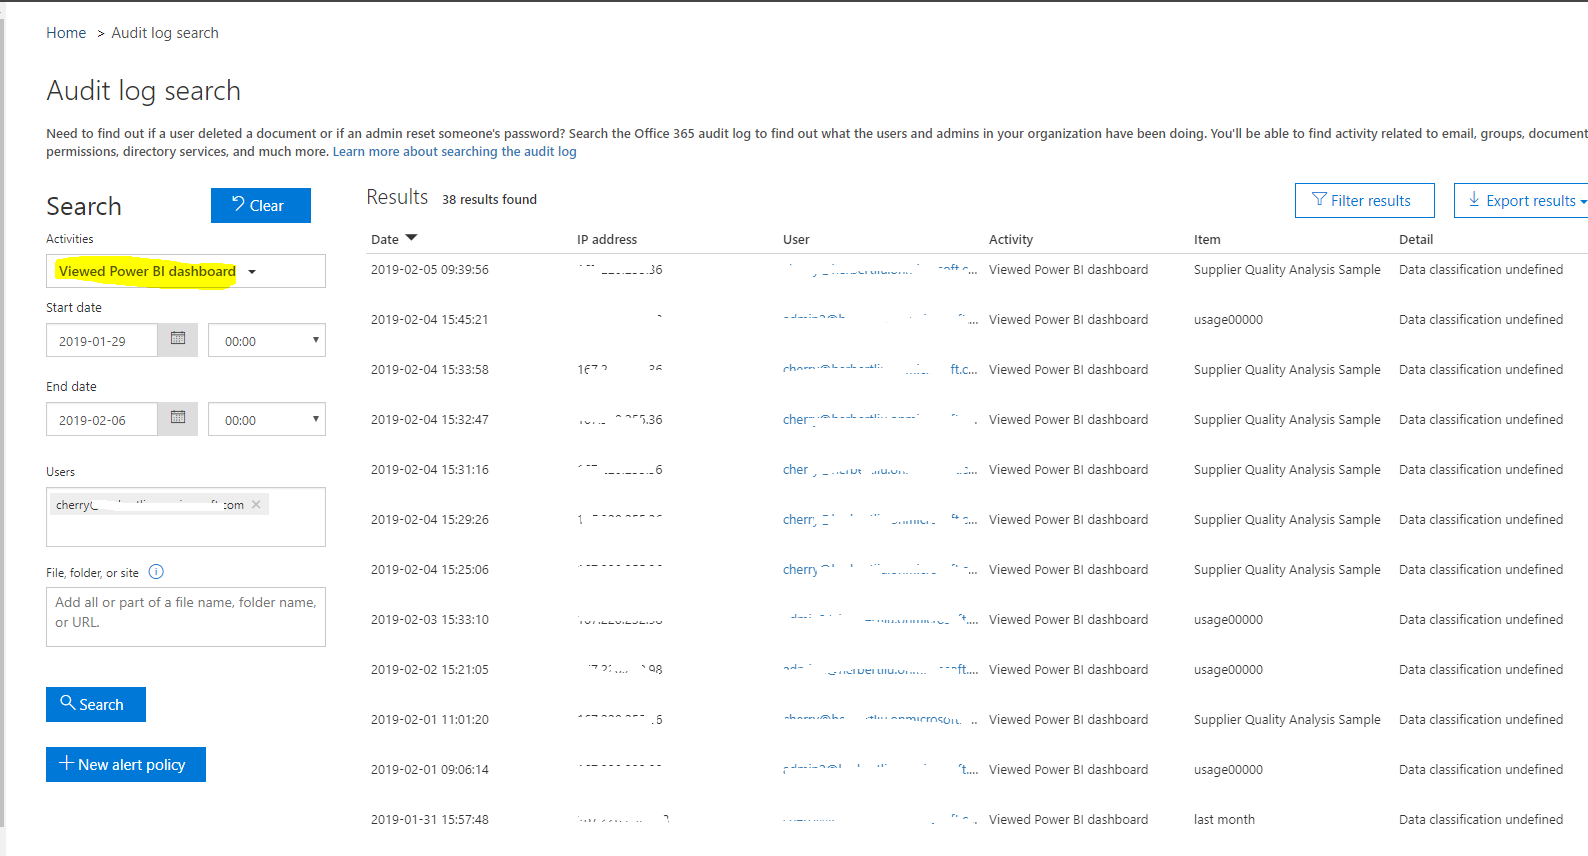Click the User column header
Screen dimensions: 1588x856
(x=796, y=239)
